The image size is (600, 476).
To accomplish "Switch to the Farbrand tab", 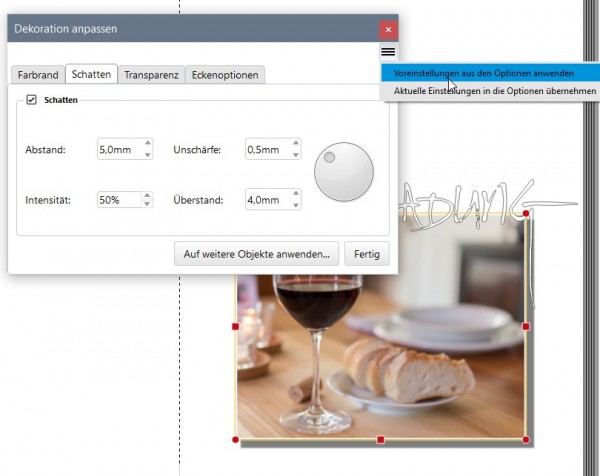I will point(38,75).
